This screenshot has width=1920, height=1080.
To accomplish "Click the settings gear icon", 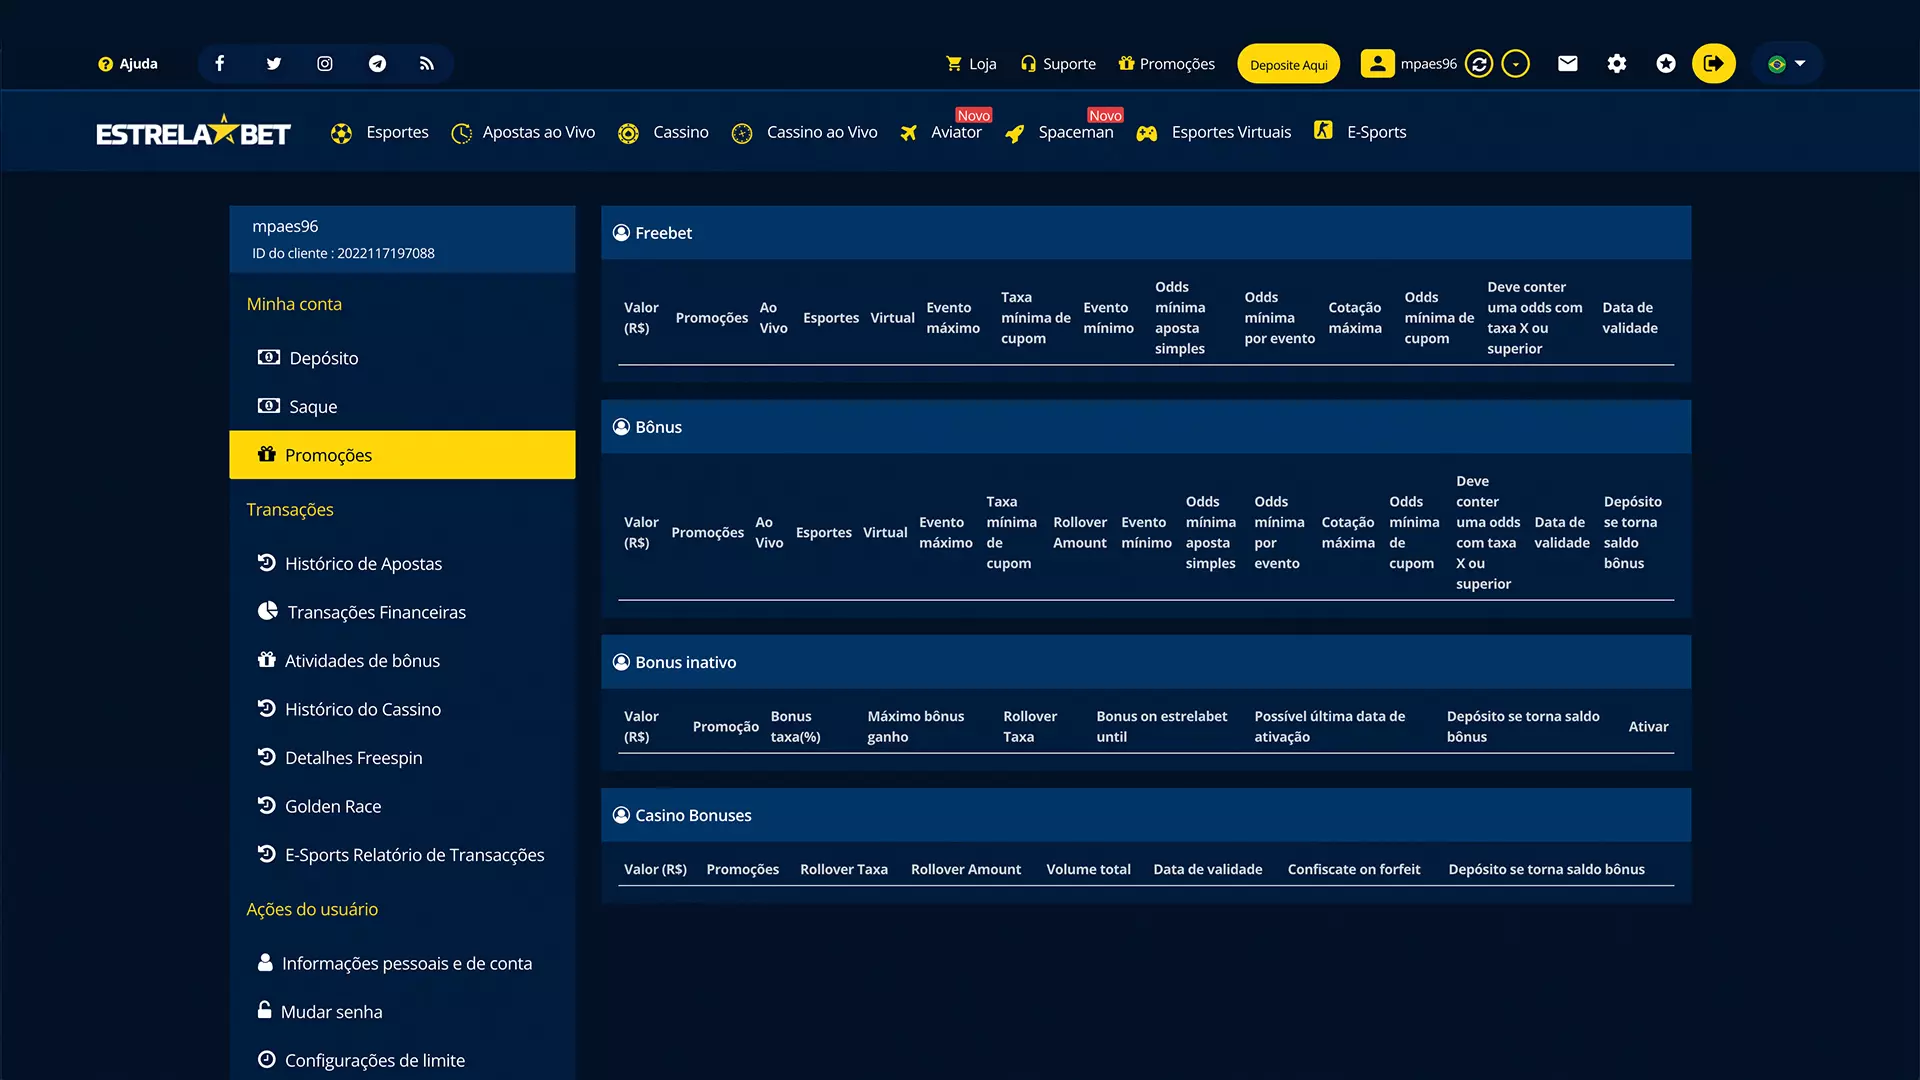I will [x=1615, y=63].
